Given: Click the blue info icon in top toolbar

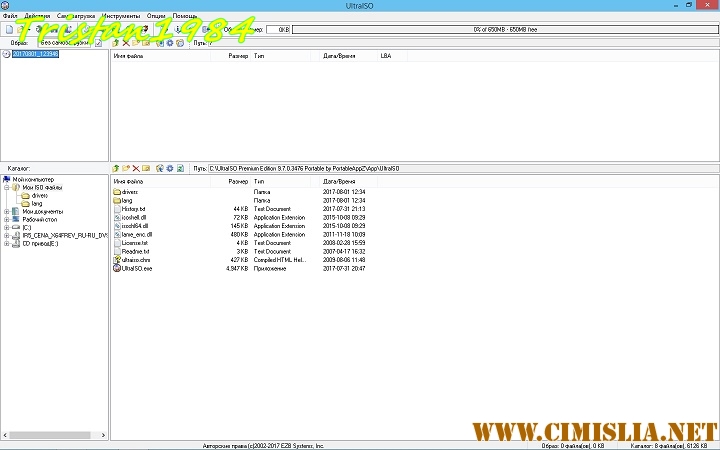Looking at the screenshot, I should (178, 29).
